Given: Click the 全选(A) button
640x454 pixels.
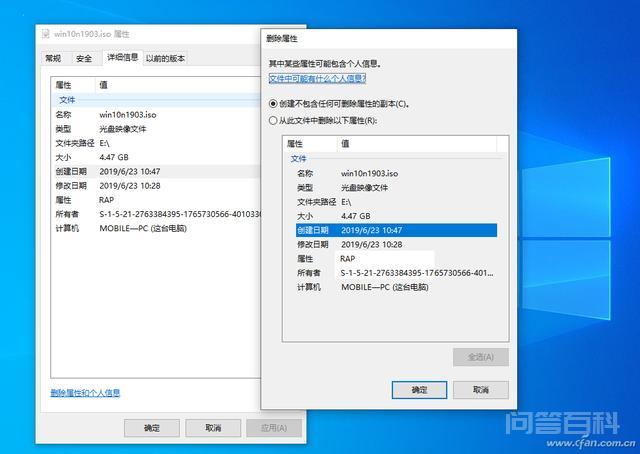Looking at the screenshot, I should (x=481, y=357).
